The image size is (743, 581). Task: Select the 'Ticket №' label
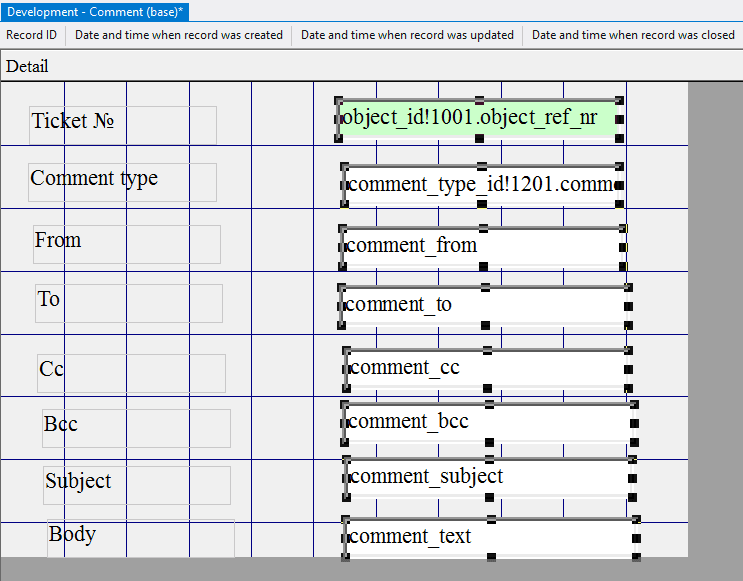122,124
